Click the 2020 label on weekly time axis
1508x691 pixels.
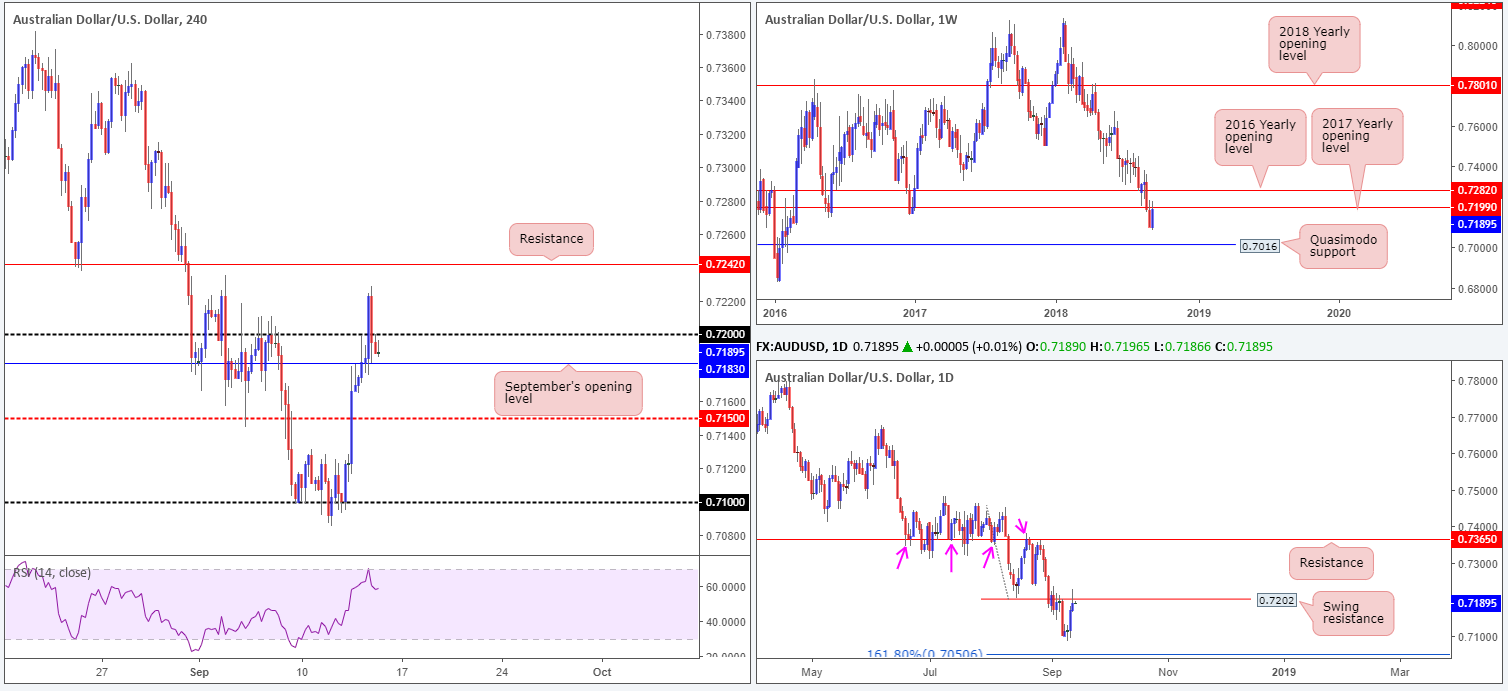[1339, 311]
